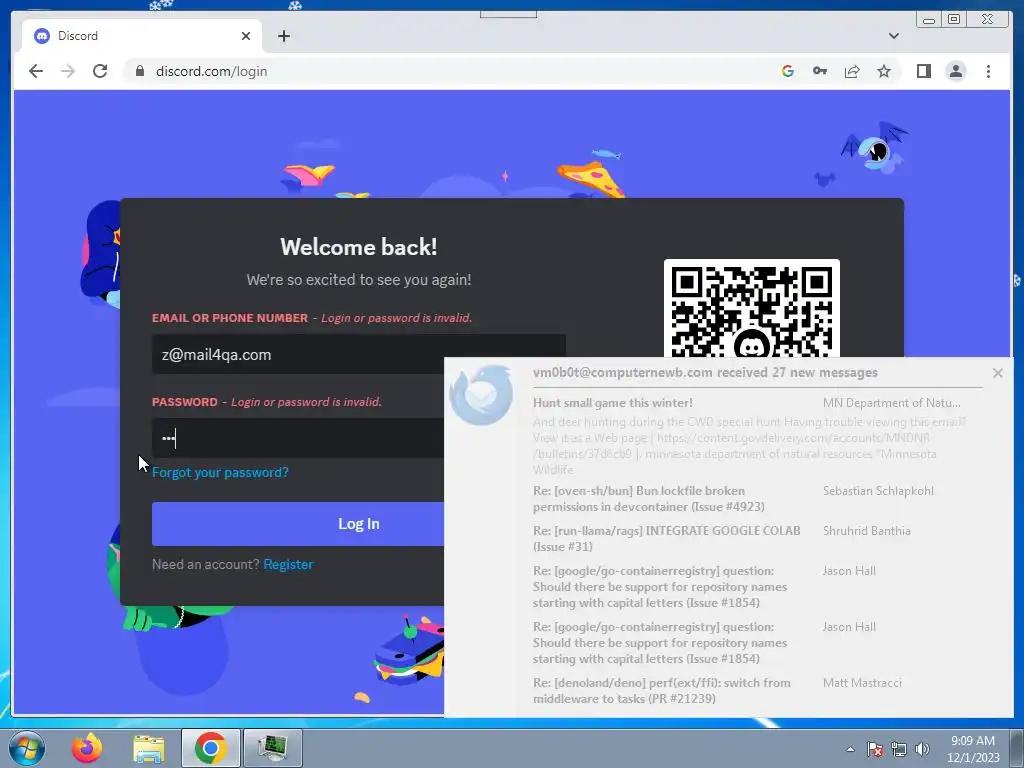This screenshot has width=1024, height=768.
Task: Open Windows Explorer from the taskbar
Action: click(x=149, y=748)
